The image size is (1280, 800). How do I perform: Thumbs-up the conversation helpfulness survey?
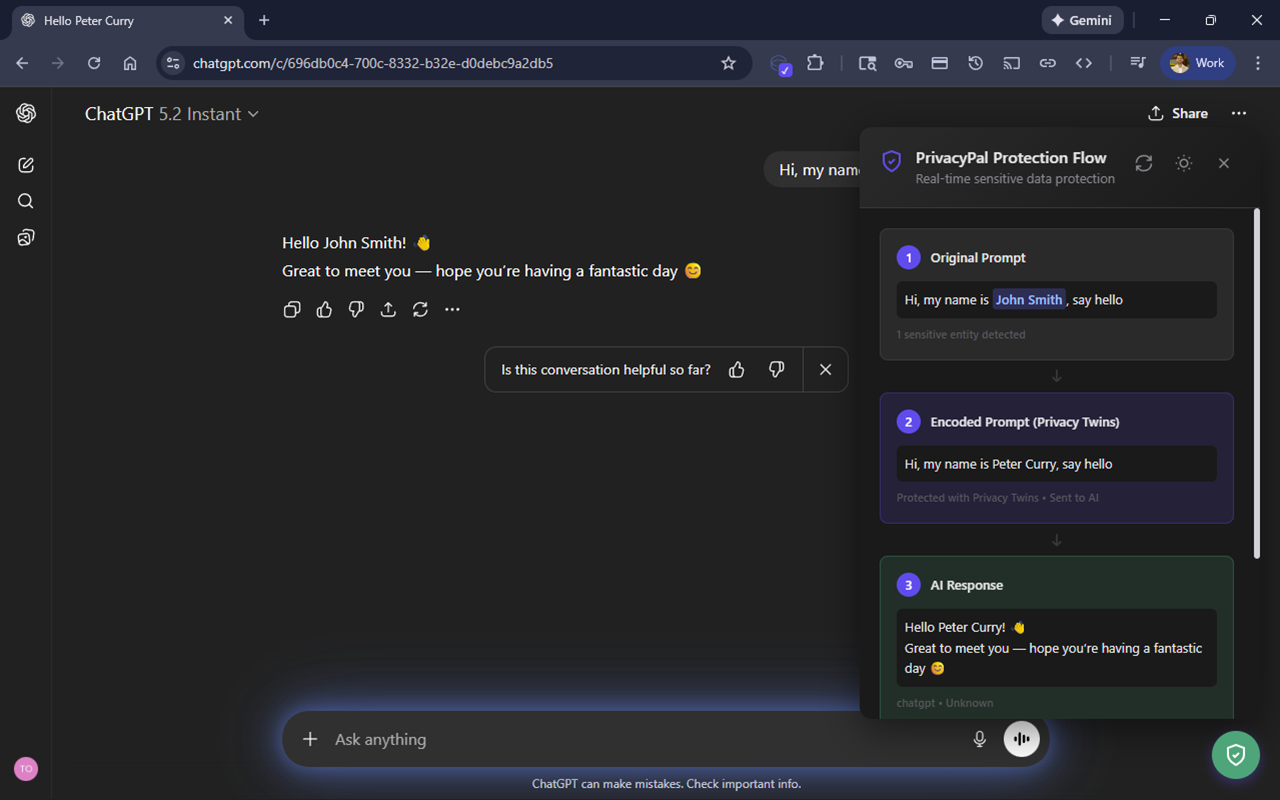(737, 369)
